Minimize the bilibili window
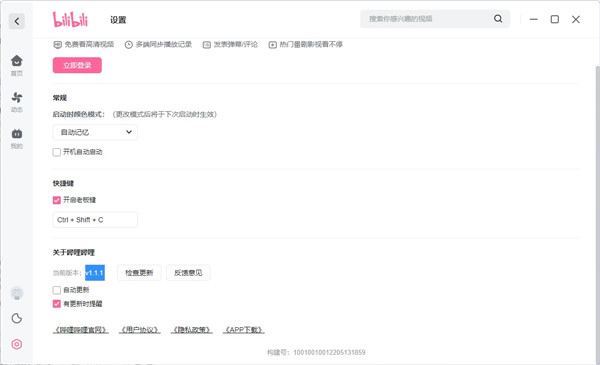The image size is (600, 365). point(534,19)
